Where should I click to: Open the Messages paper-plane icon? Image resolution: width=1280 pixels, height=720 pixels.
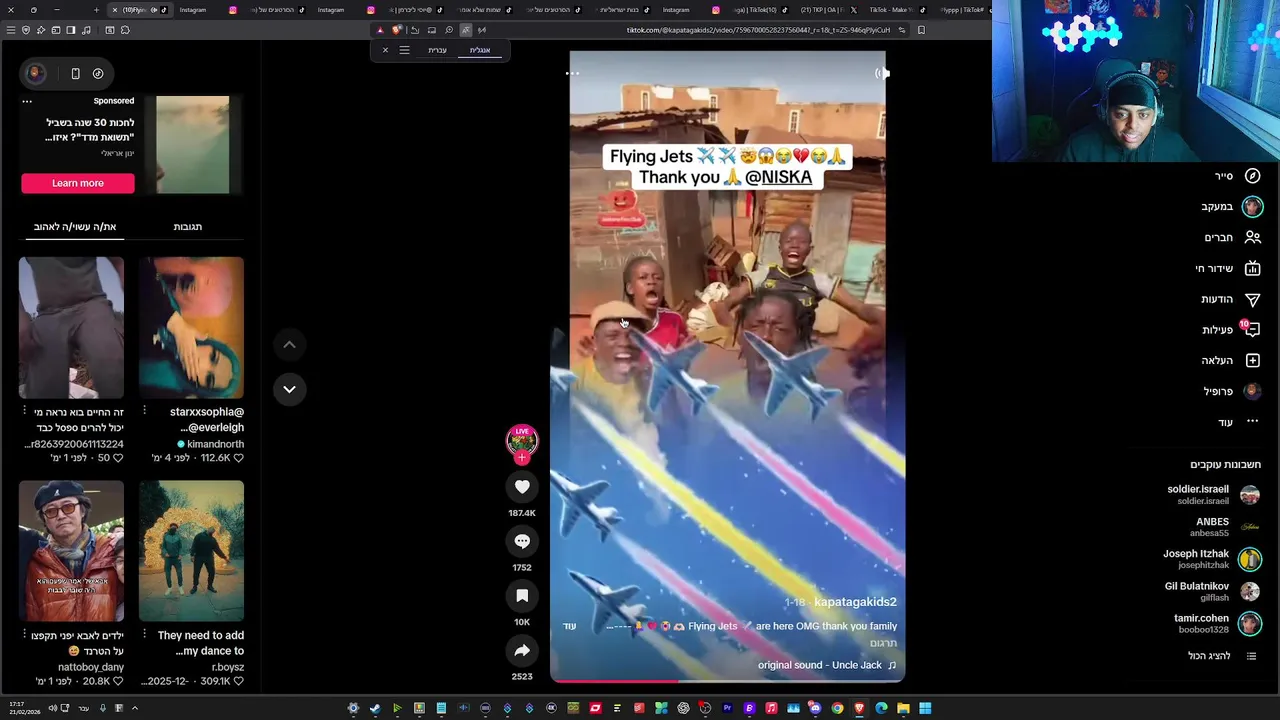tap(1252, 299)
